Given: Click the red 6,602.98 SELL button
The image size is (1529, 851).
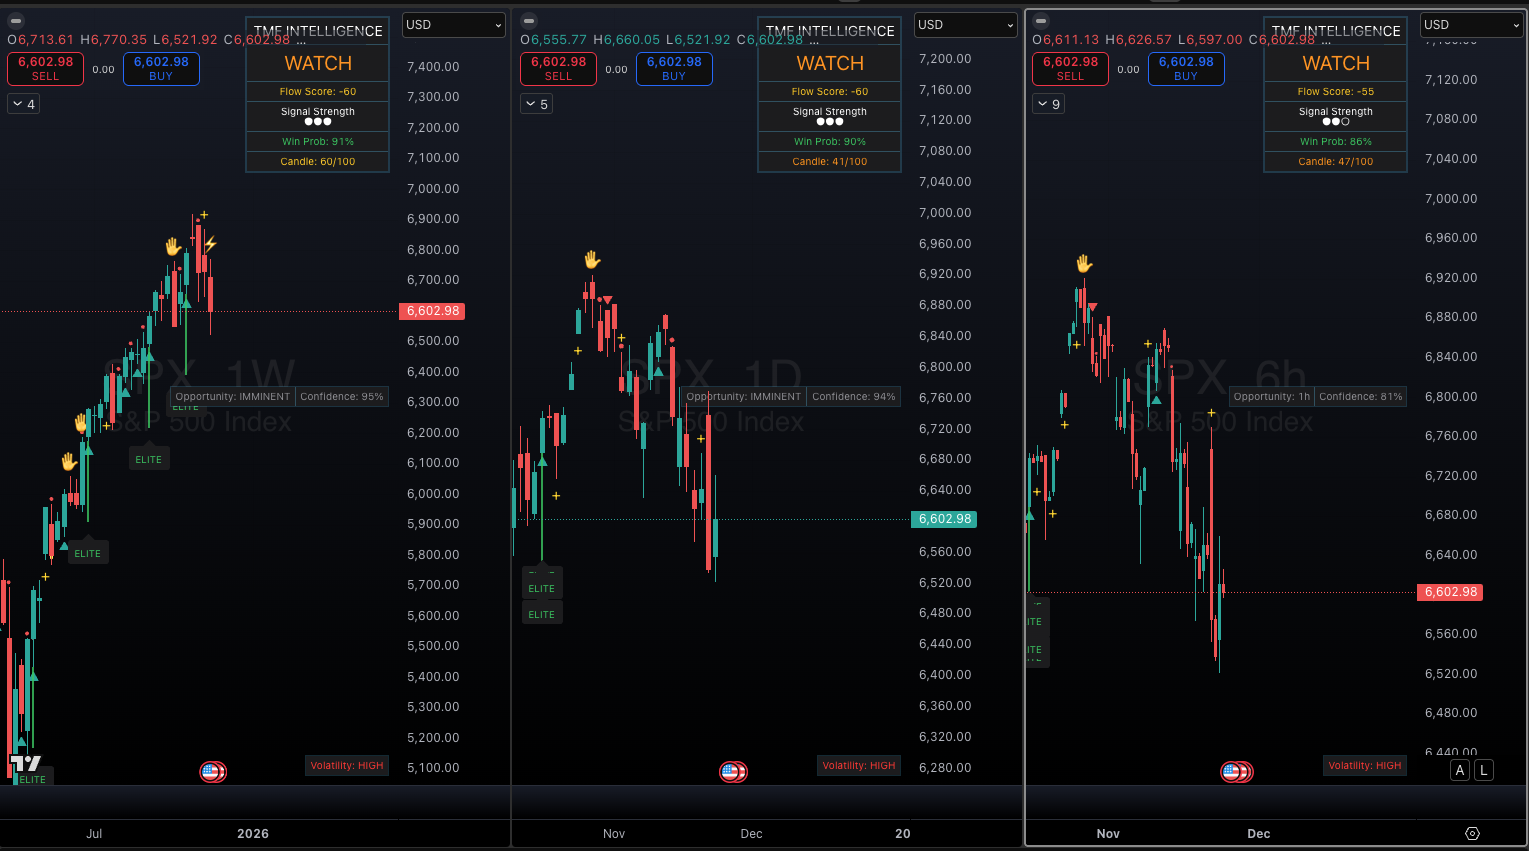Looking at the screenshot, I should tap(45, 69).
